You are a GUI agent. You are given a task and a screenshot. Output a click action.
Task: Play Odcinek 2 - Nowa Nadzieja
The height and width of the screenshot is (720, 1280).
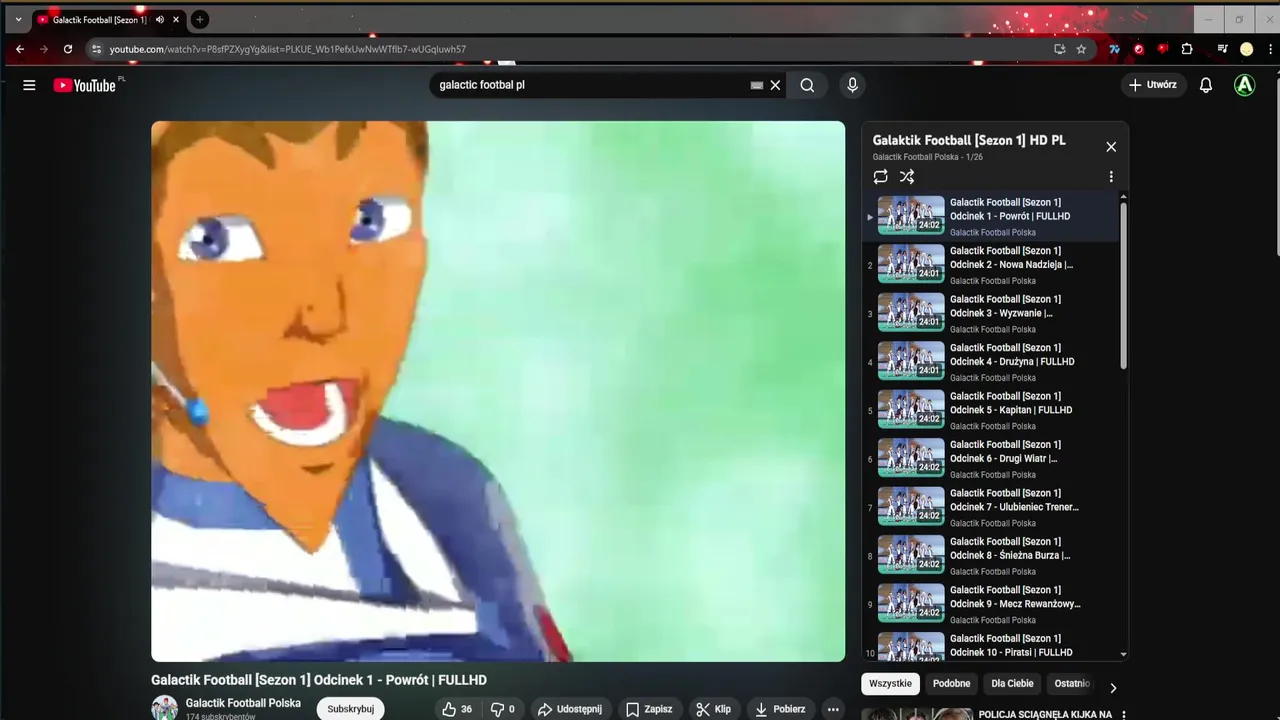pos(990,265)
